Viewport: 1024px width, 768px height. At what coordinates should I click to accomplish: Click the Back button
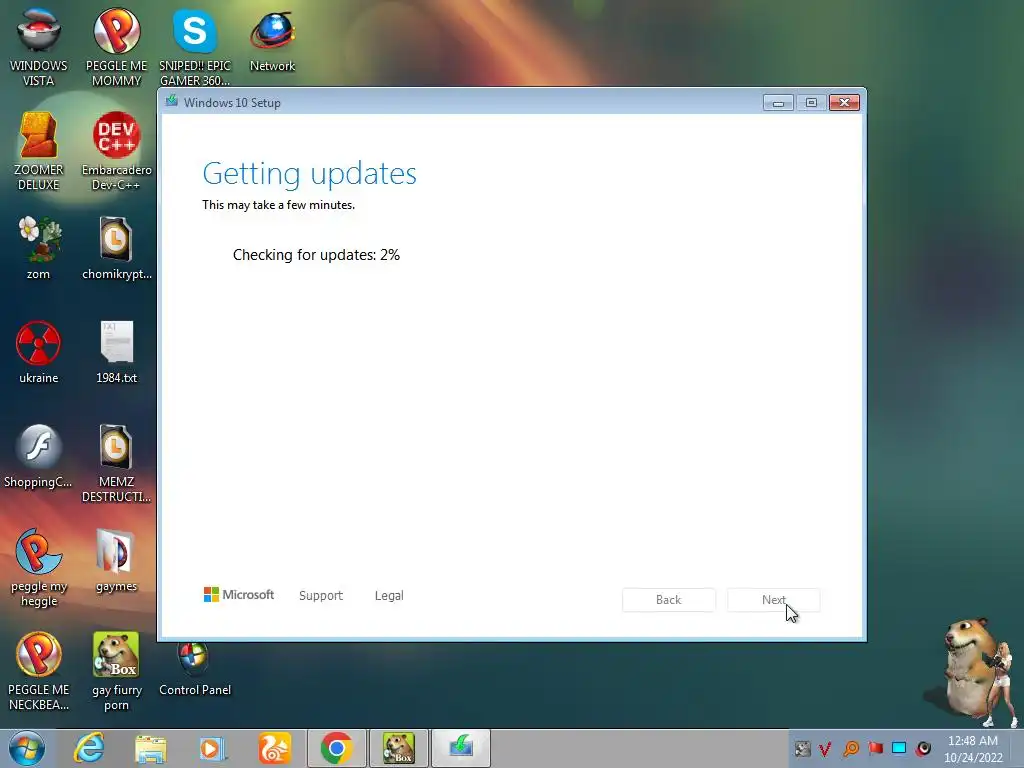[669, 600]
